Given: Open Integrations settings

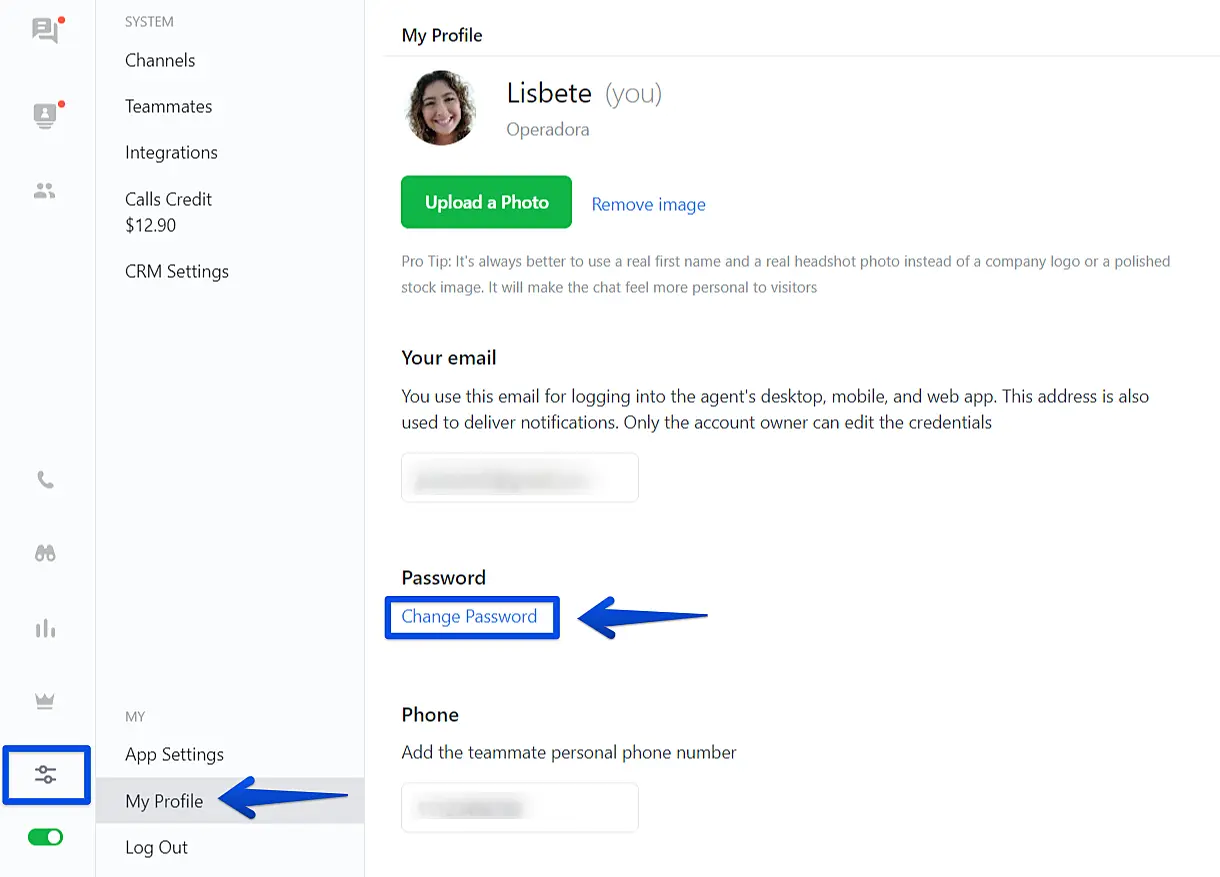Looking at the screenshot, I should (x=171, y=152).
